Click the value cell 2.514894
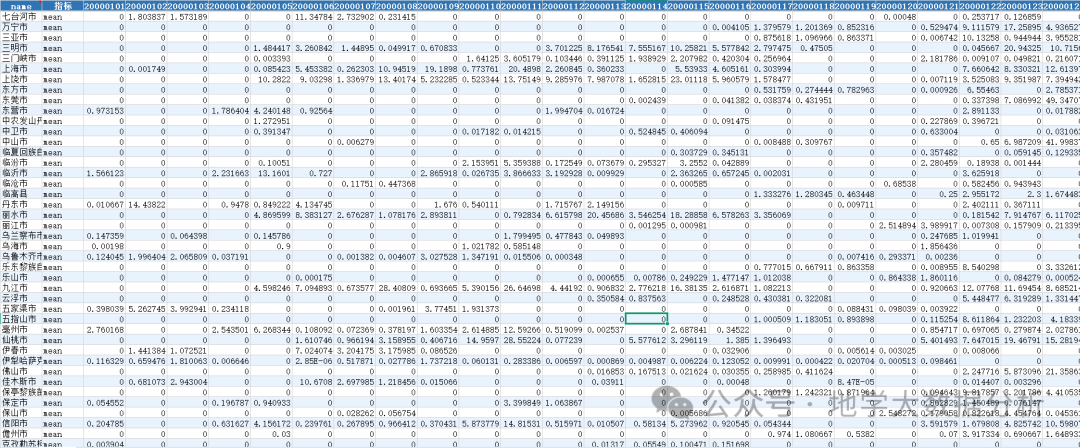Screen dimensions: 1080x448 click(896, 225)
